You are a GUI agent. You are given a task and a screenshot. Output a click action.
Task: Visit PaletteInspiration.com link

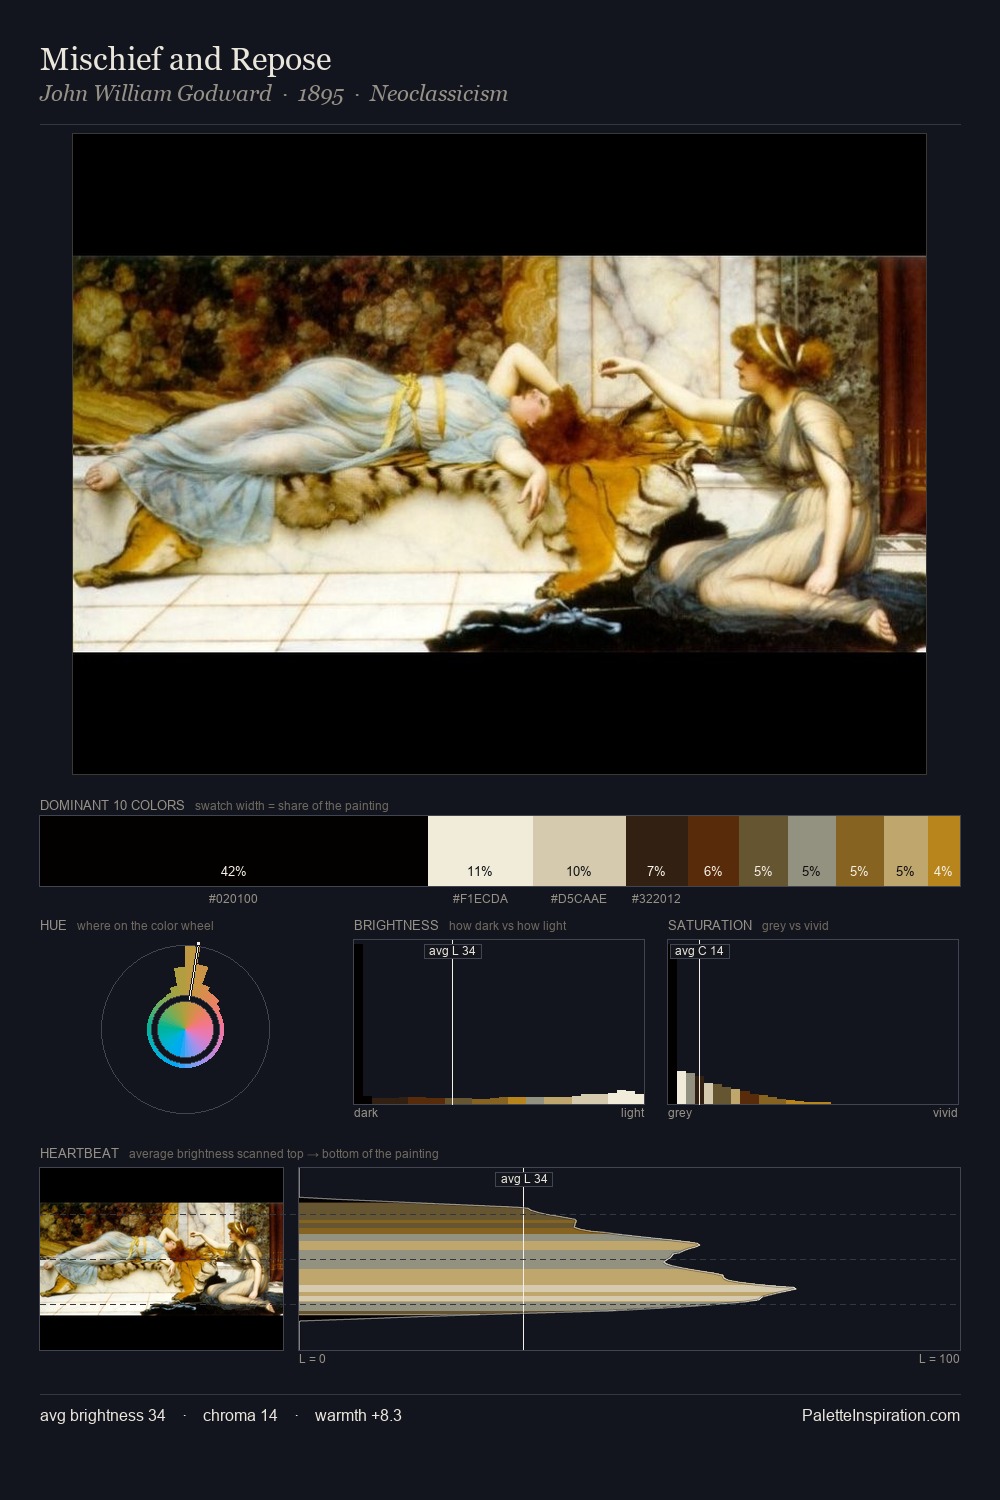[x=881, y=1415]
